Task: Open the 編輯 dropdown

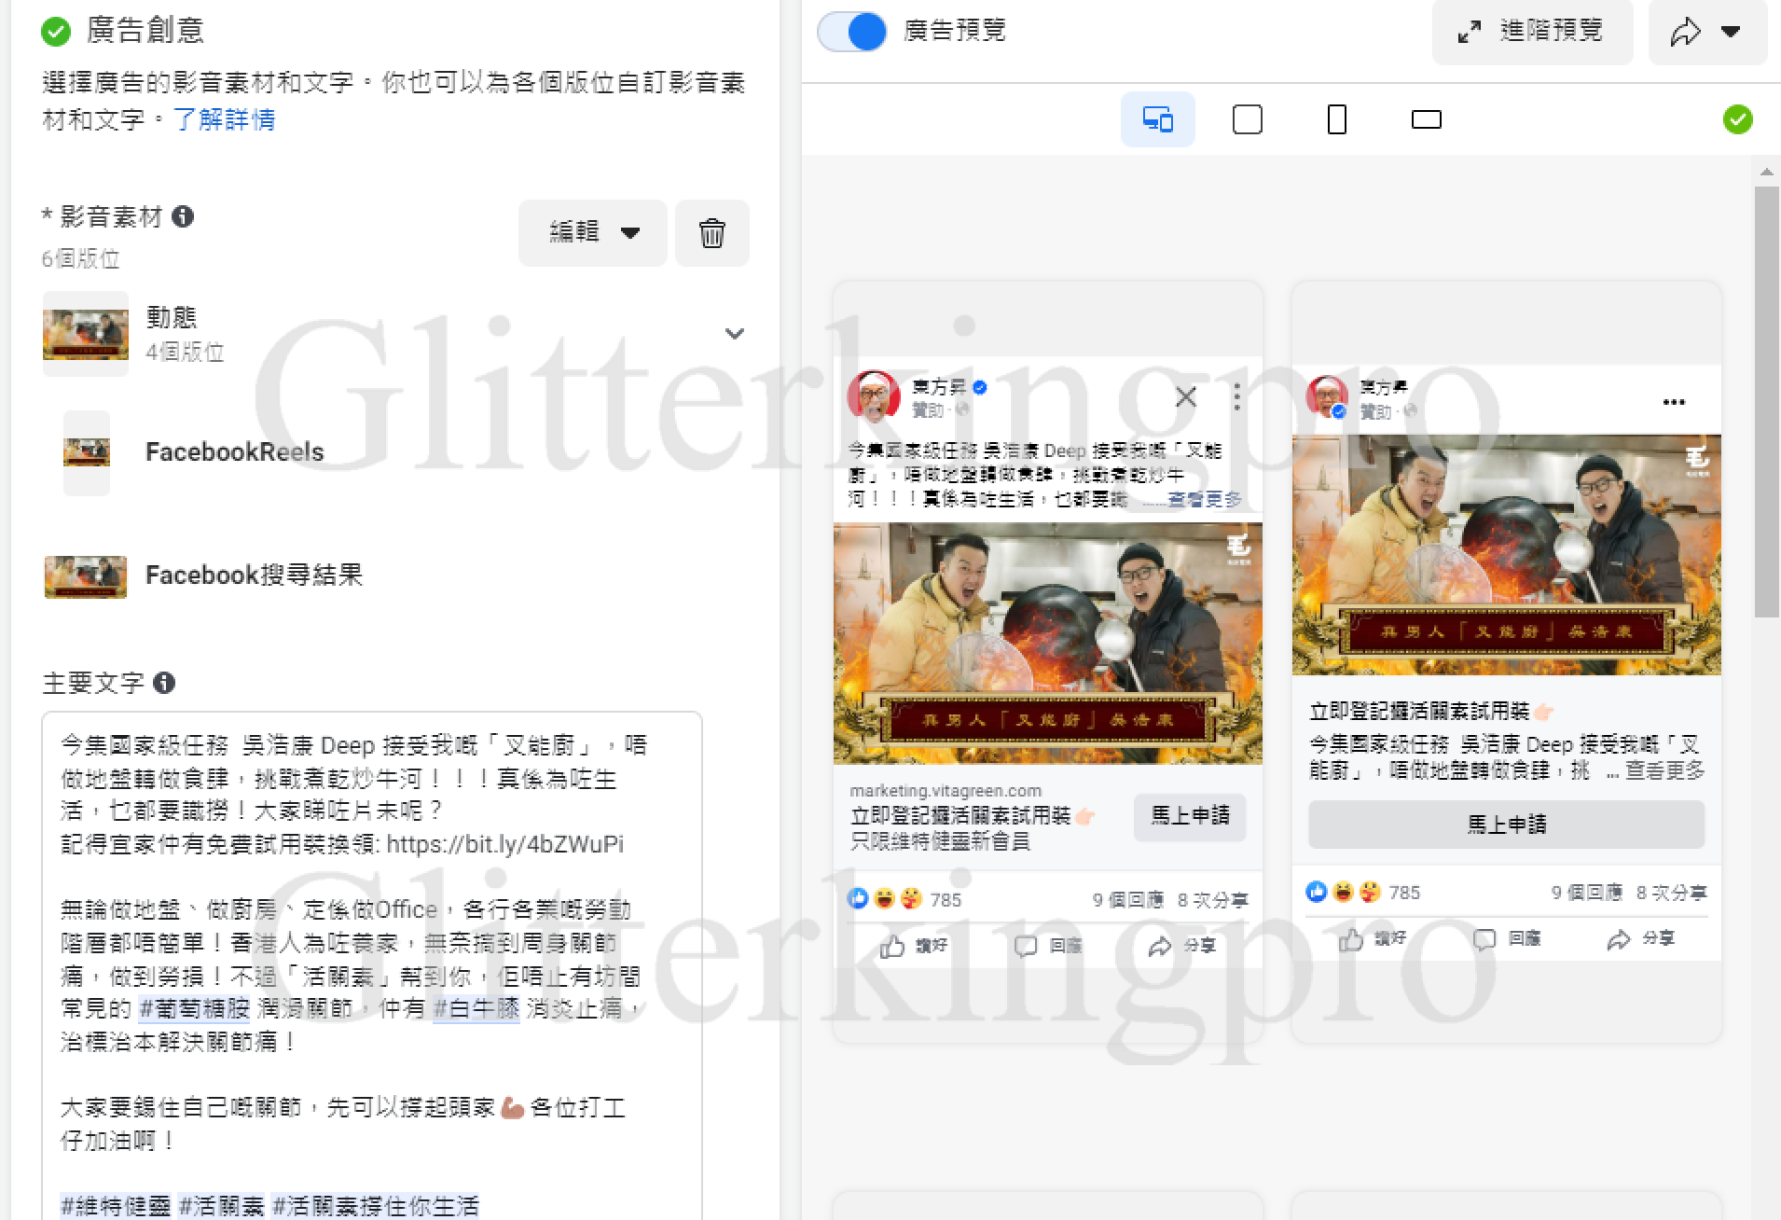Action: [593, 233]
